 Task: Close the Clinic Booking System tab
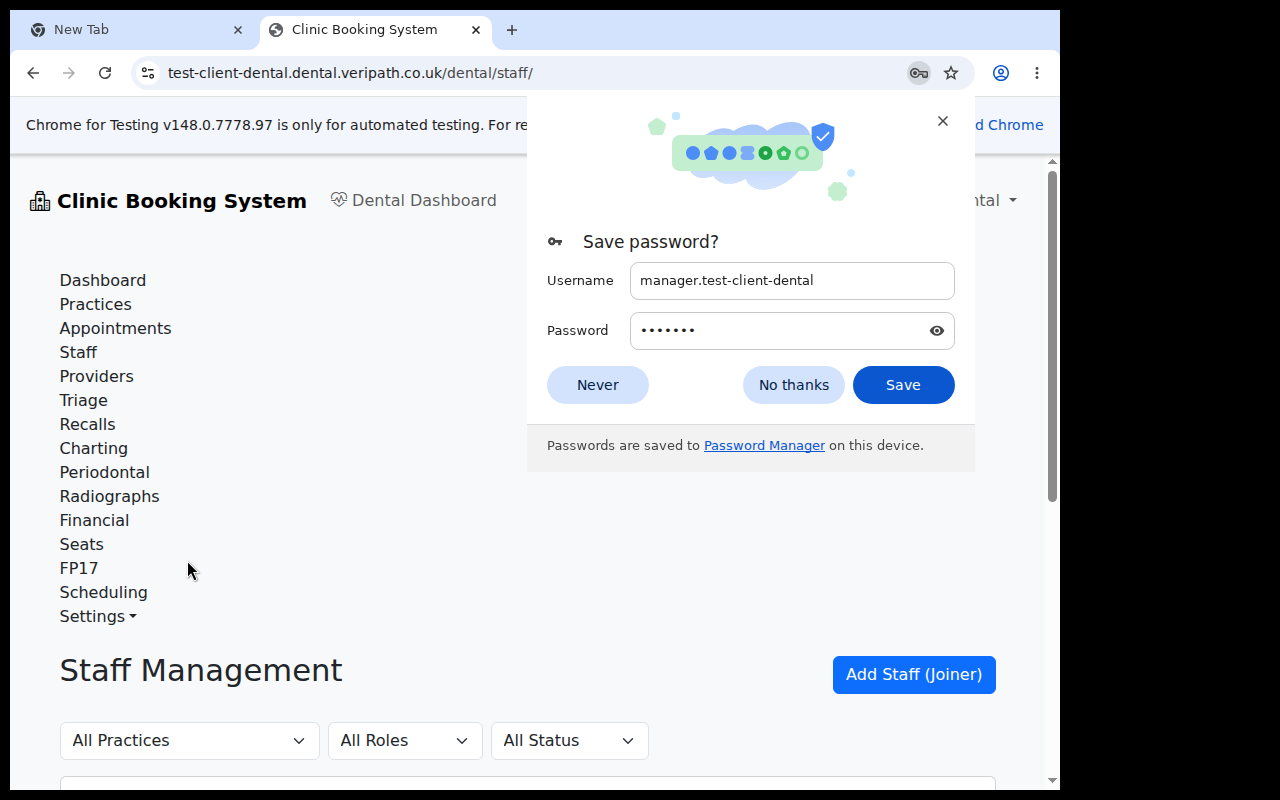[477, 30]
